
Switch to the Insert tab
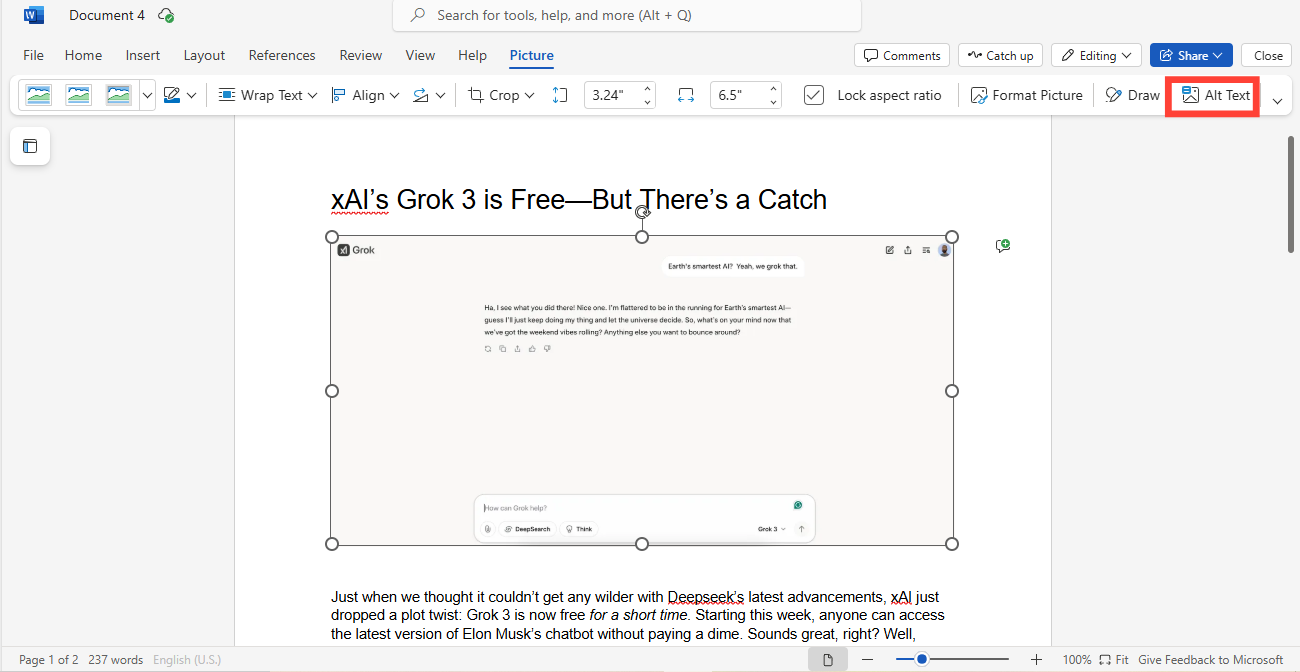point(143,55)
